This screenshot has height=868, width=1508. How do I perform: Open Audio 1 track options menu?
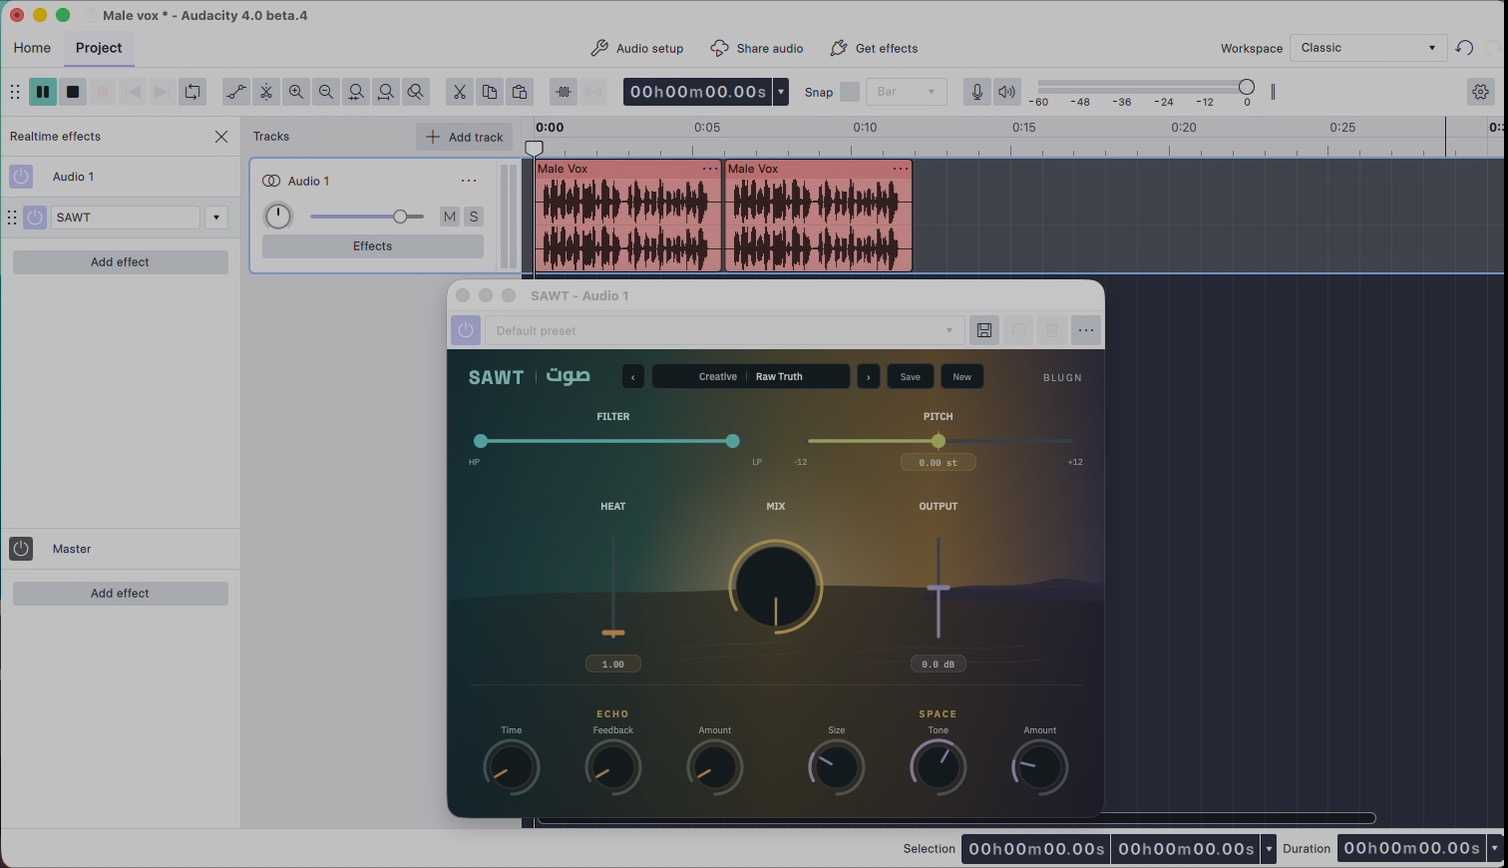(x=469, y=181)
